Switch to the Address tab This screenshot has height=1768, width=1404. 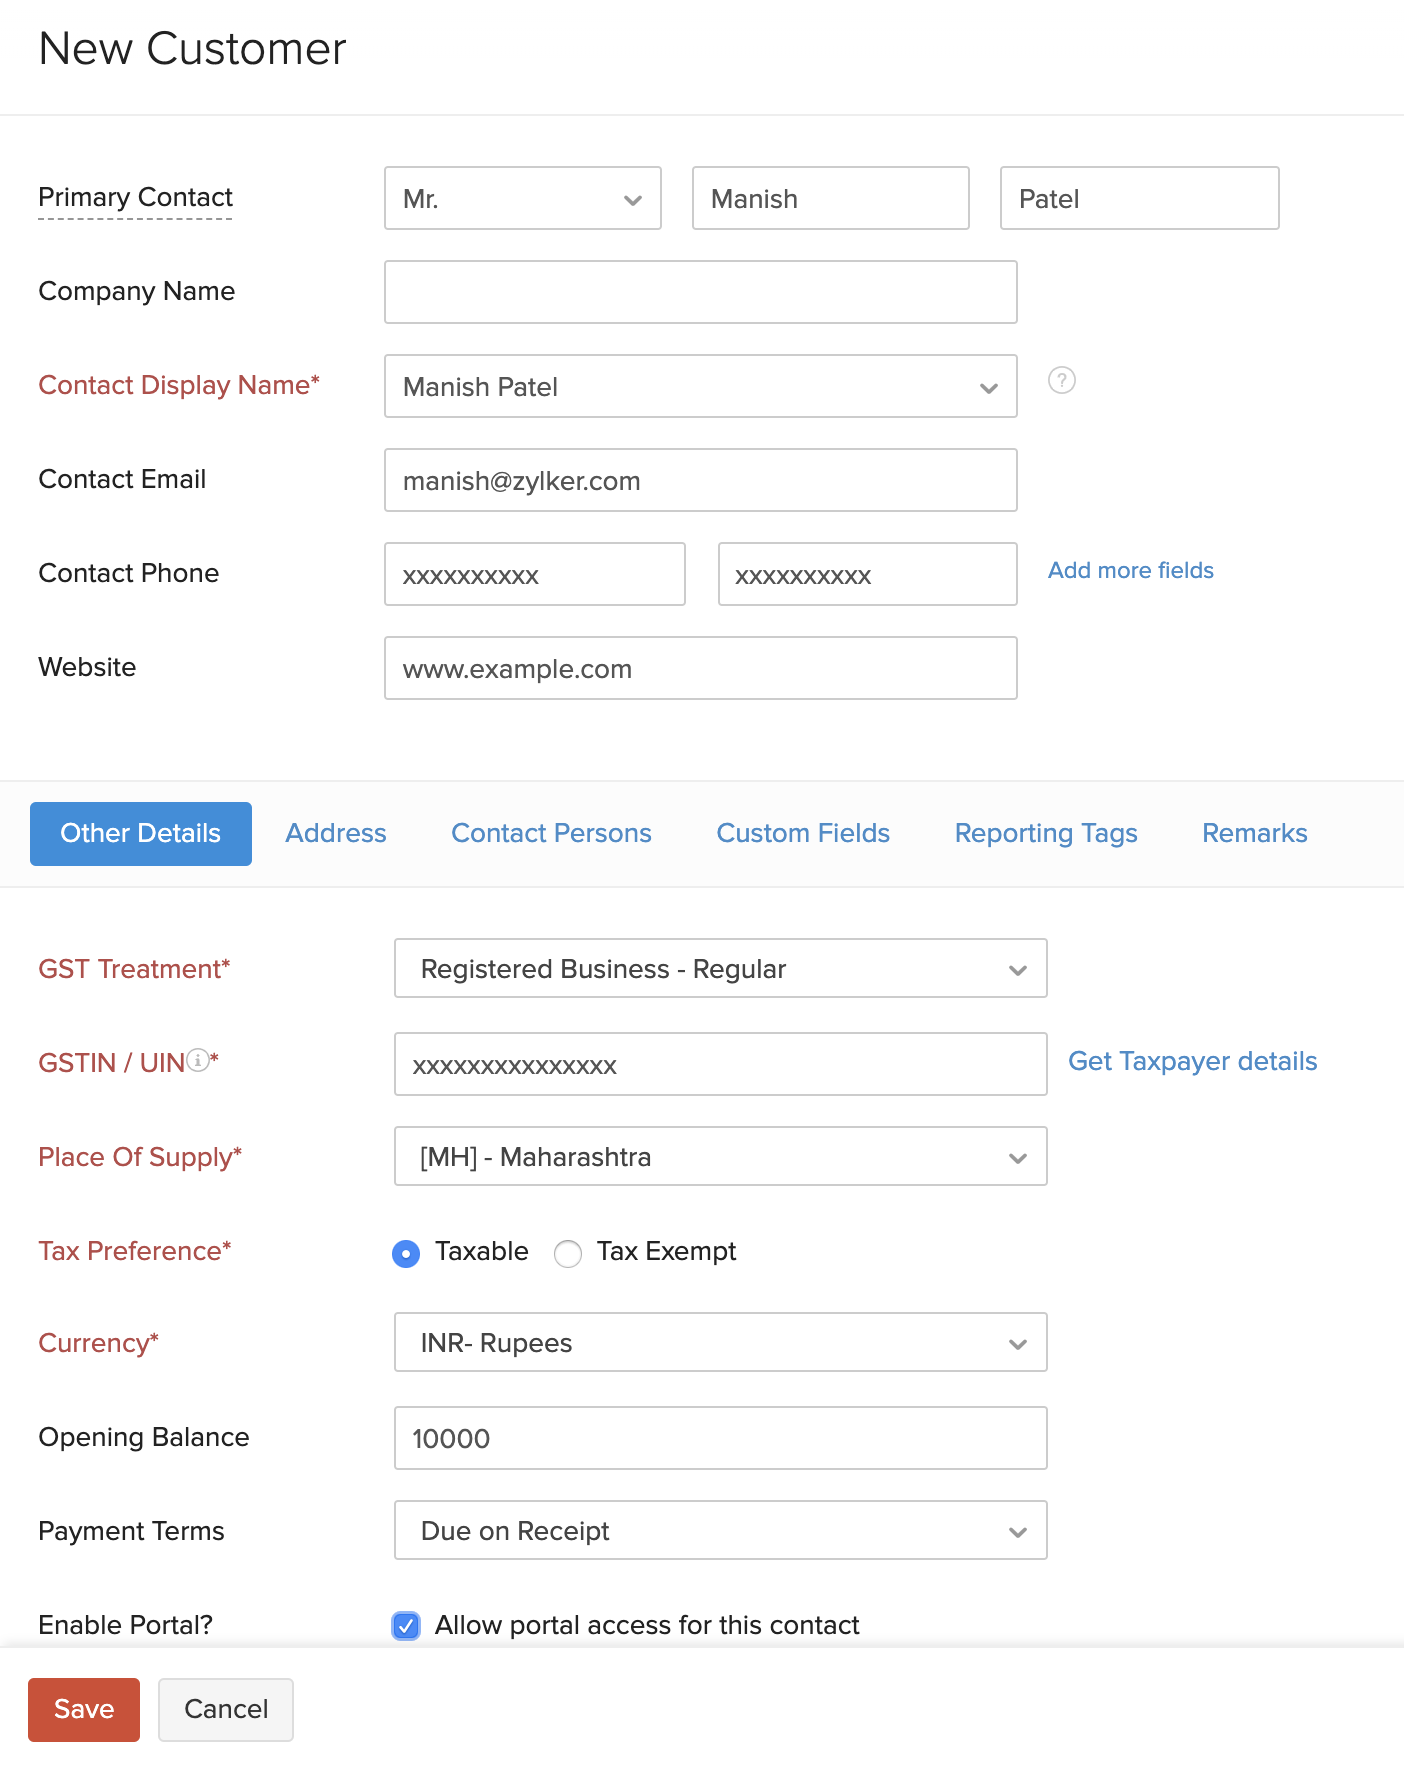click(x=336, y=834)
